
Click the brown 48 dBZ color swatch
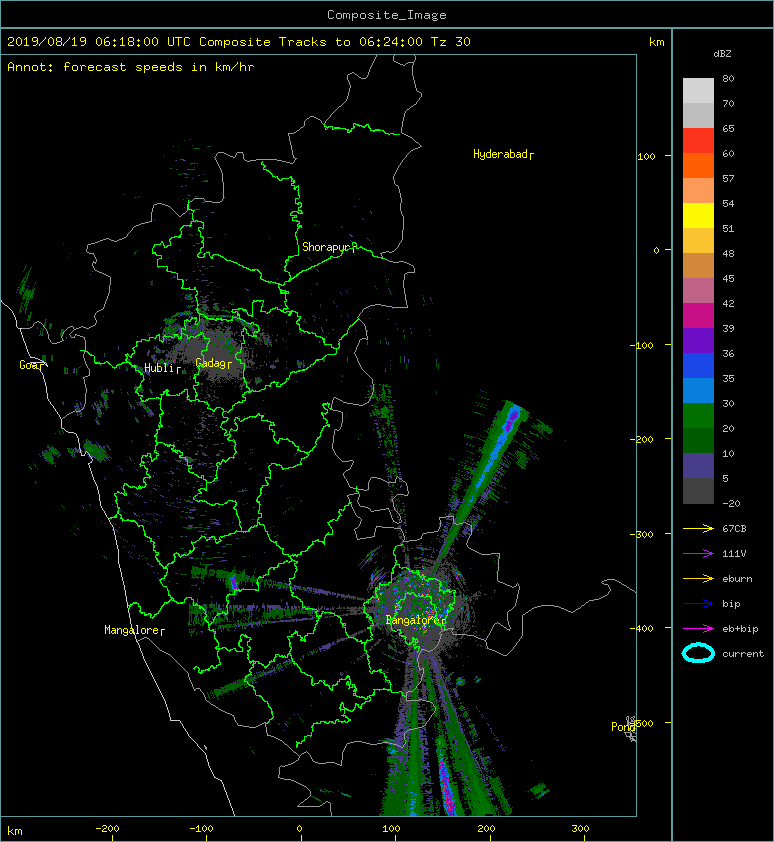click(698, 266)
